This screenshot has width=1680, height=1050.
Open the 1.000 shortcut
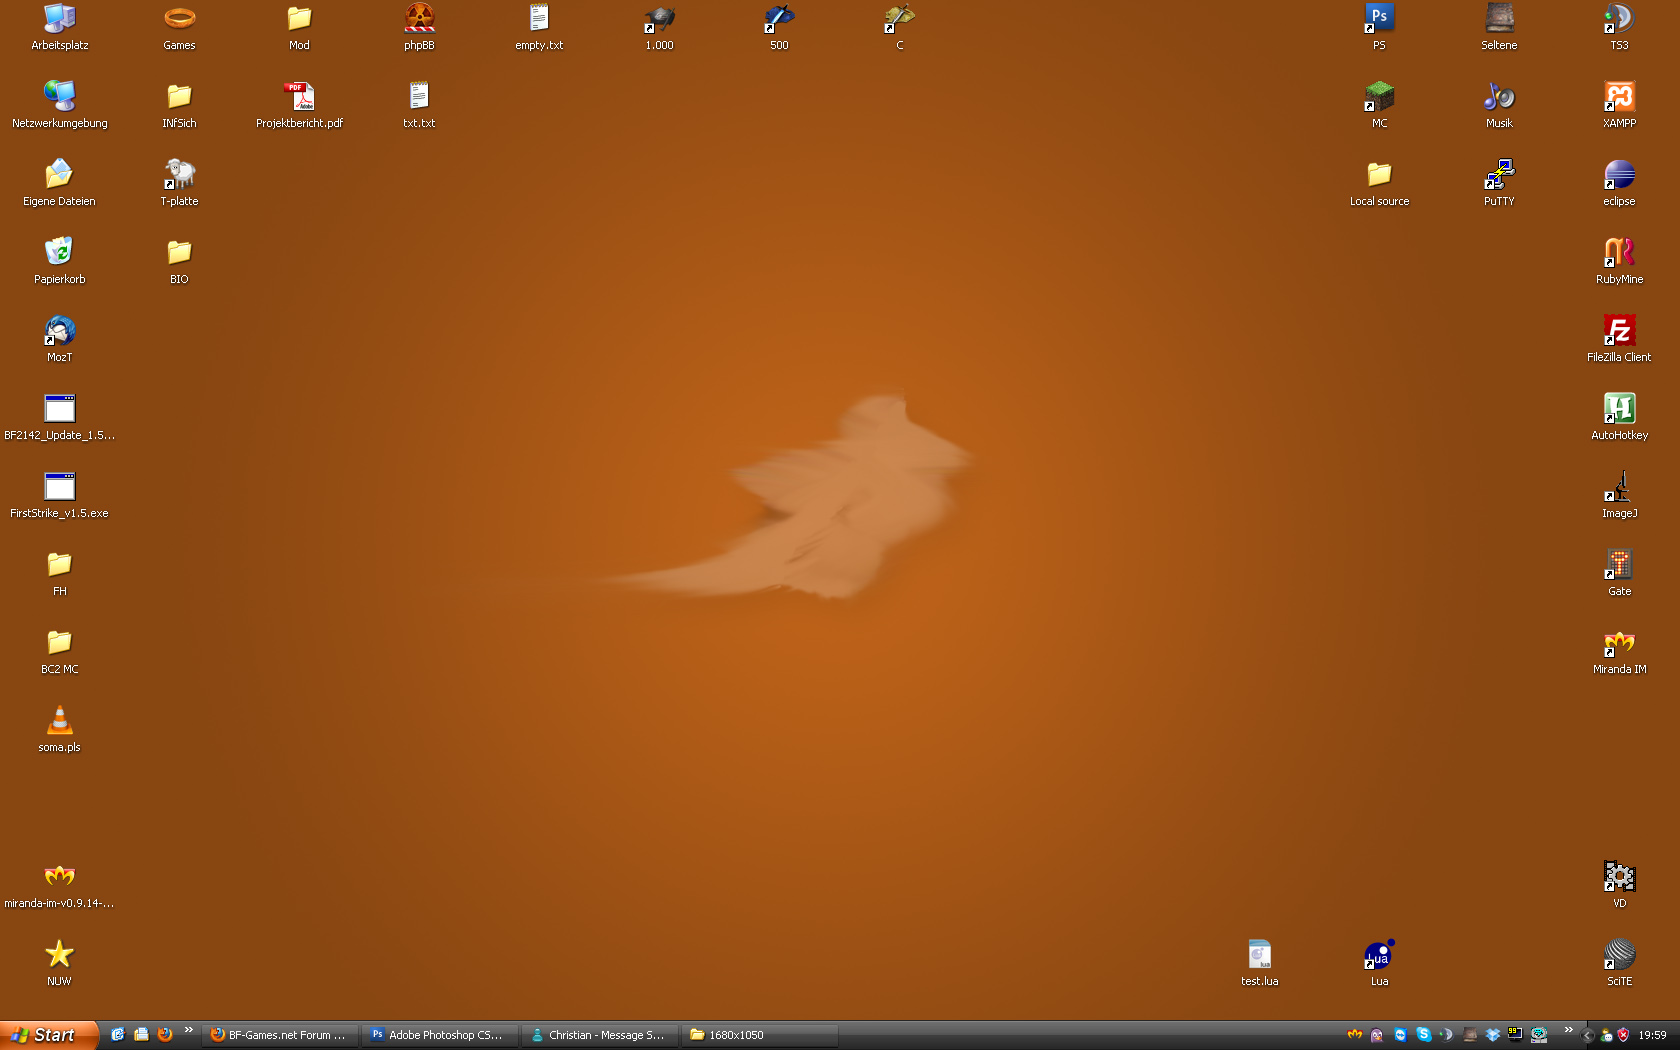(660, 26)
